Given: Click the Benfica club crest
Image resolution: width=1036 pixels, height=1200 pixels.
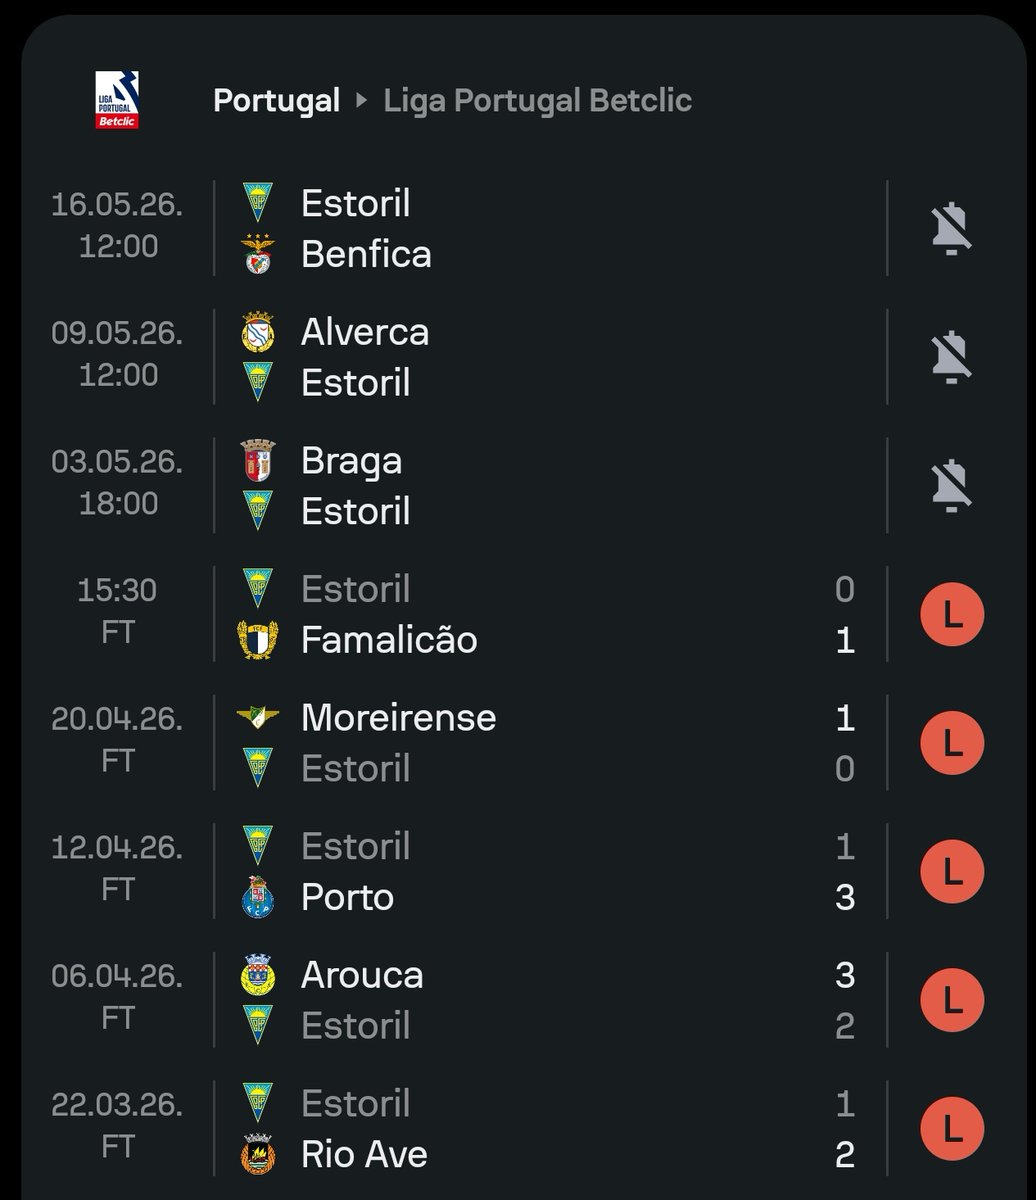Looking at the screenshot, I should (x=258, y=255).
